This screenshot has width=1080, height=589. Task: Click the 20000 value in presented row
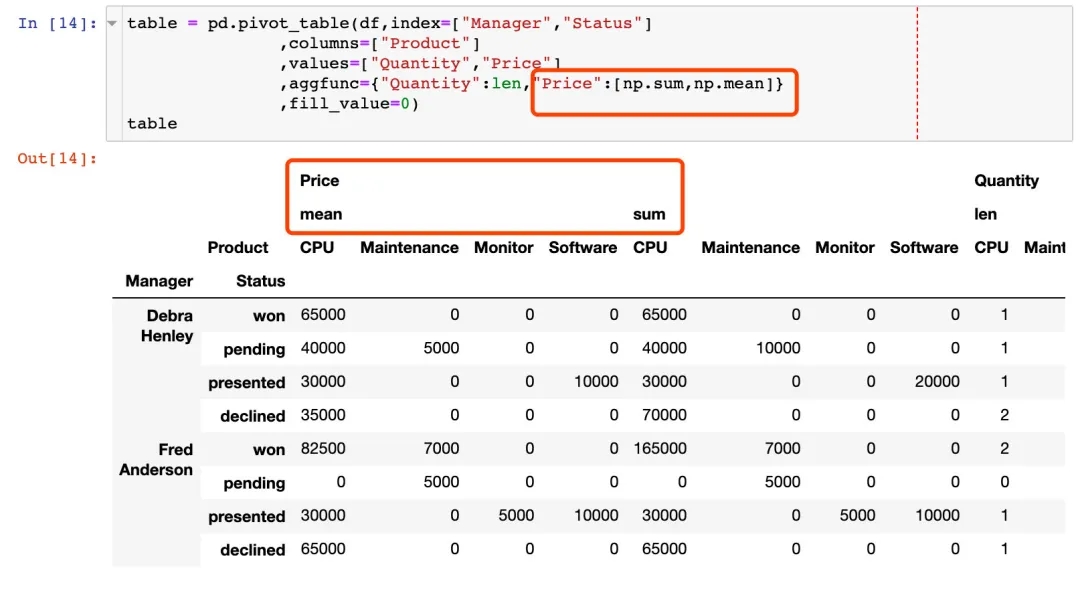point(935,382)
